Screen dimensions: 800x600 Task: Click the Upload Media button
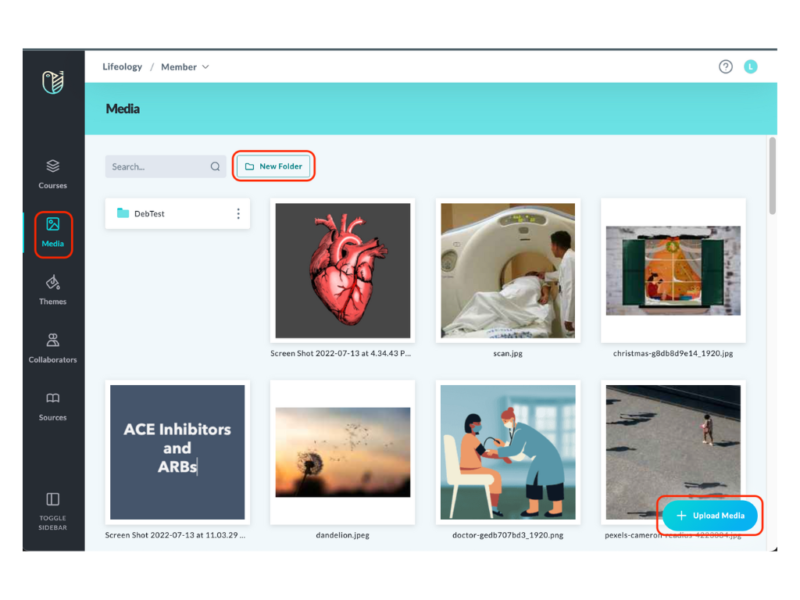click(710, 516)
